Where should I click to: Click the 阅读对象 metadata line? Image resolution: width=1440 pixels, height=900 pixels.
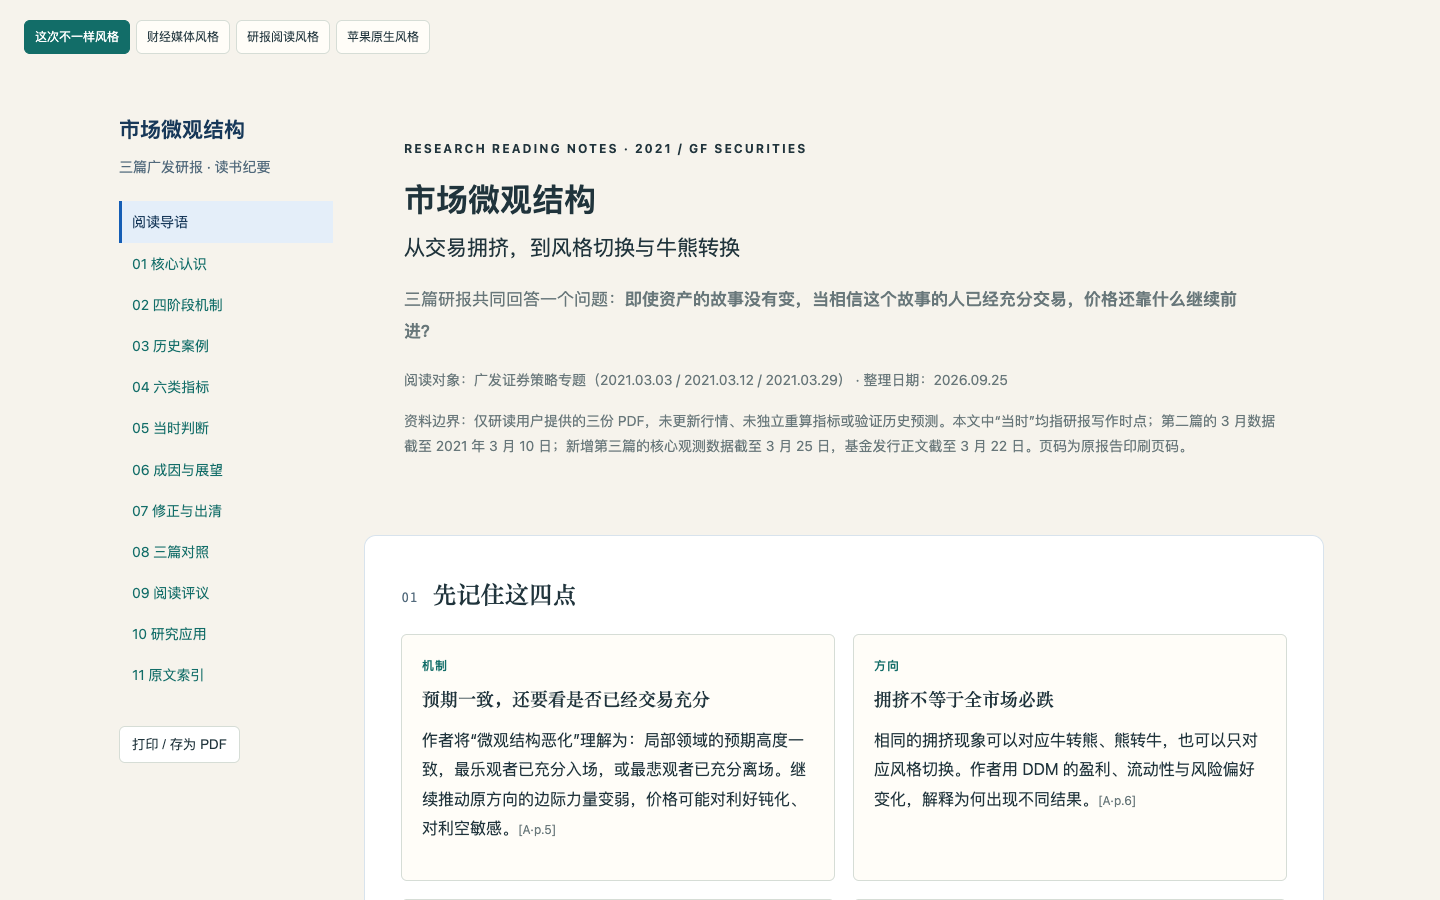tap(706, 380)
